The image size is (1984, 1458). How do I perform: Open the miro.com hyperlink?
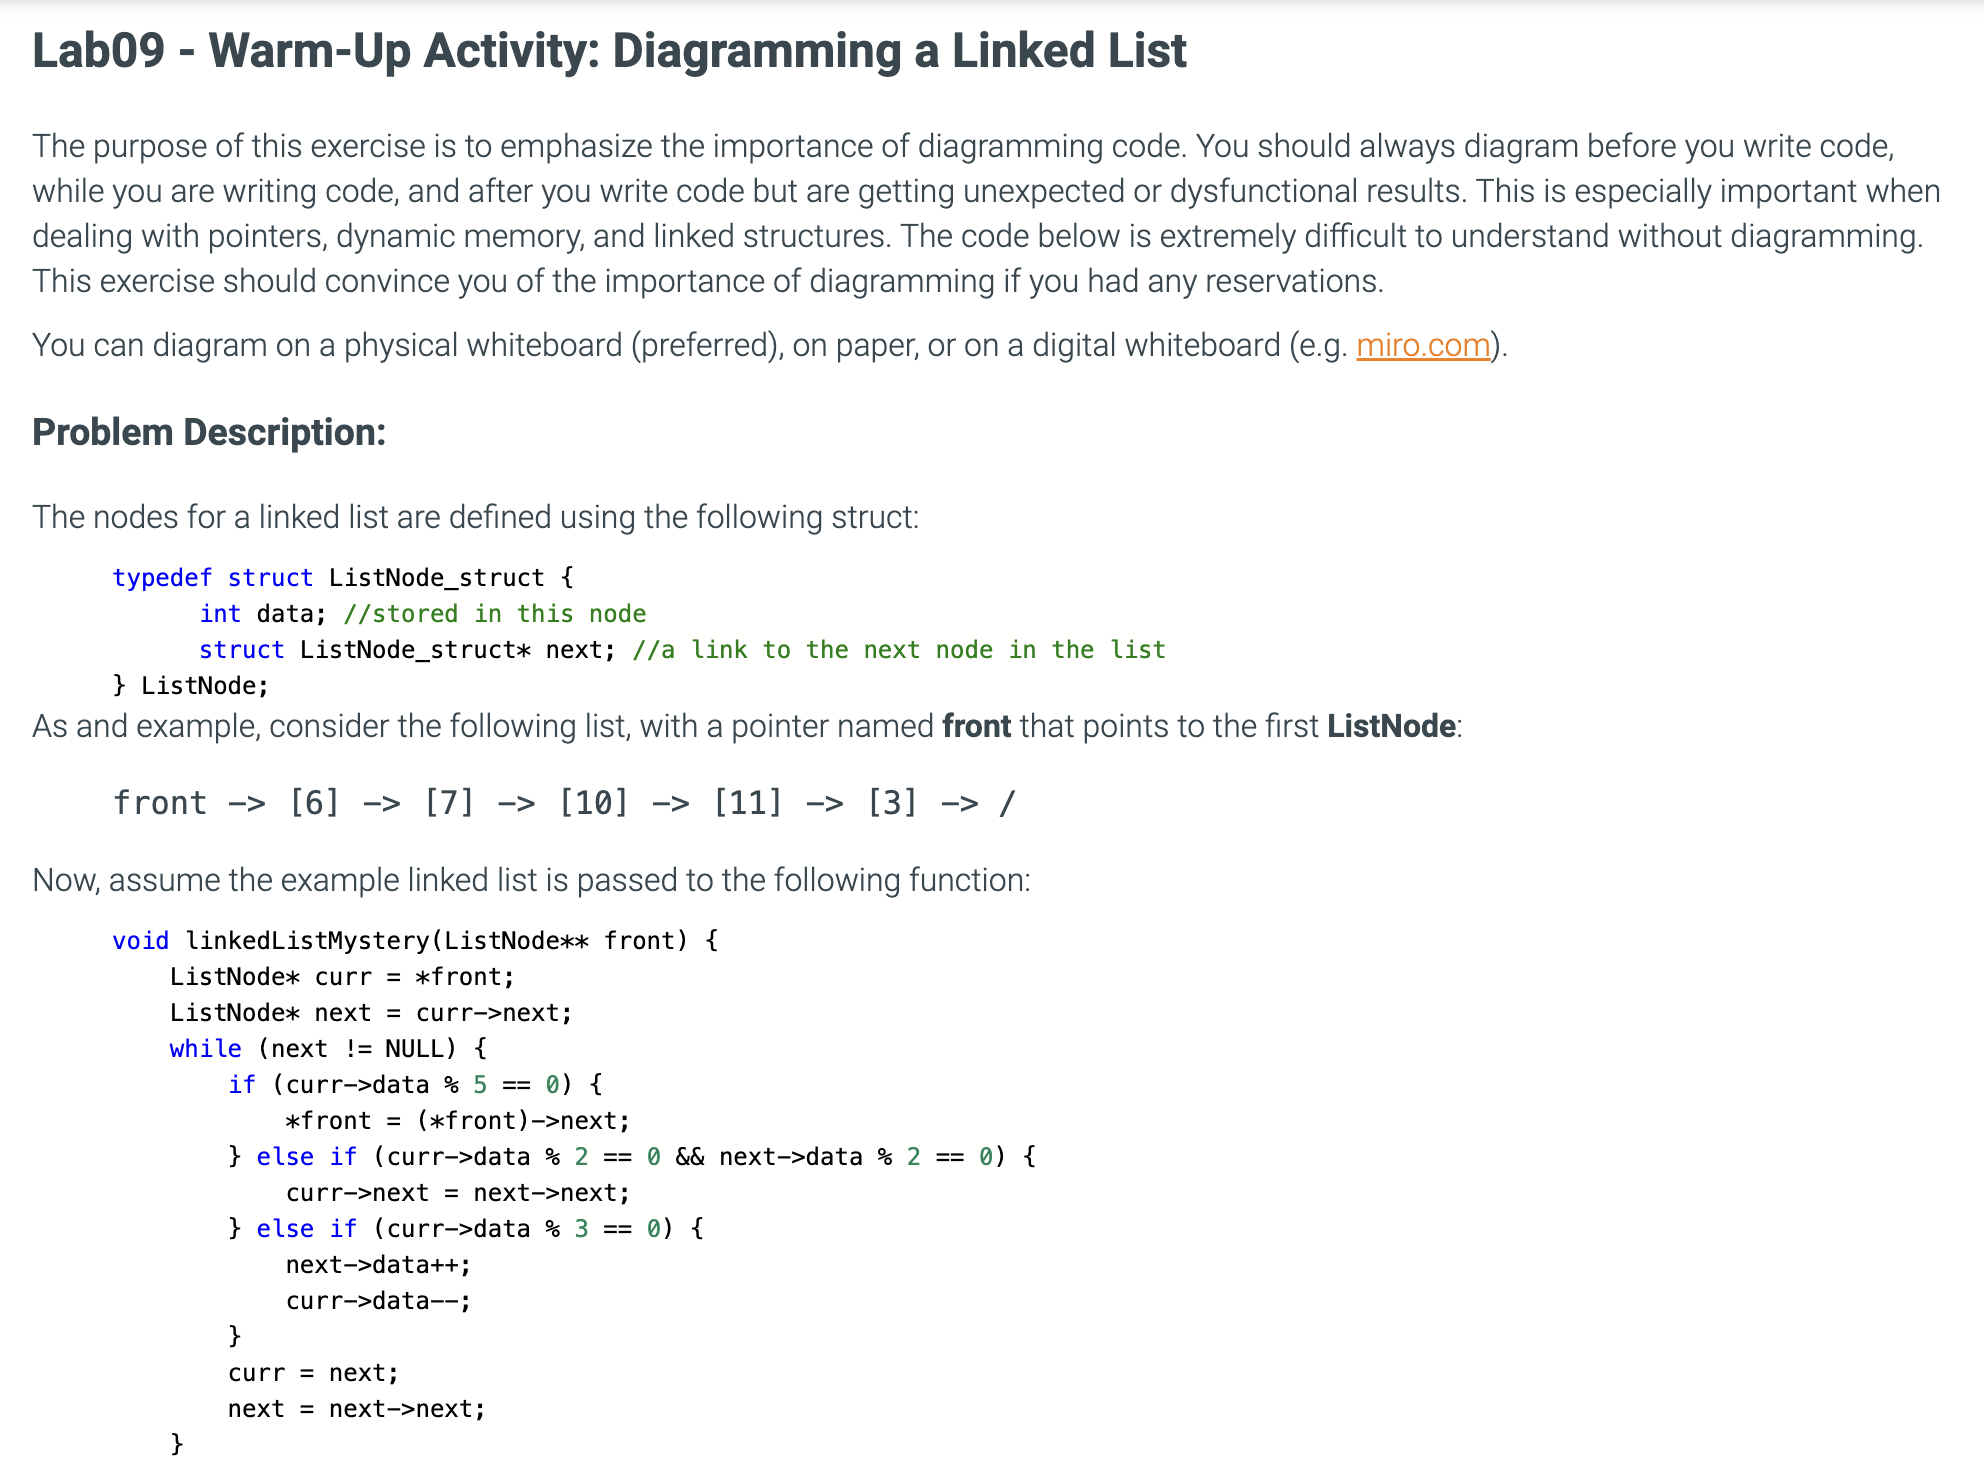click(1422, 346)
